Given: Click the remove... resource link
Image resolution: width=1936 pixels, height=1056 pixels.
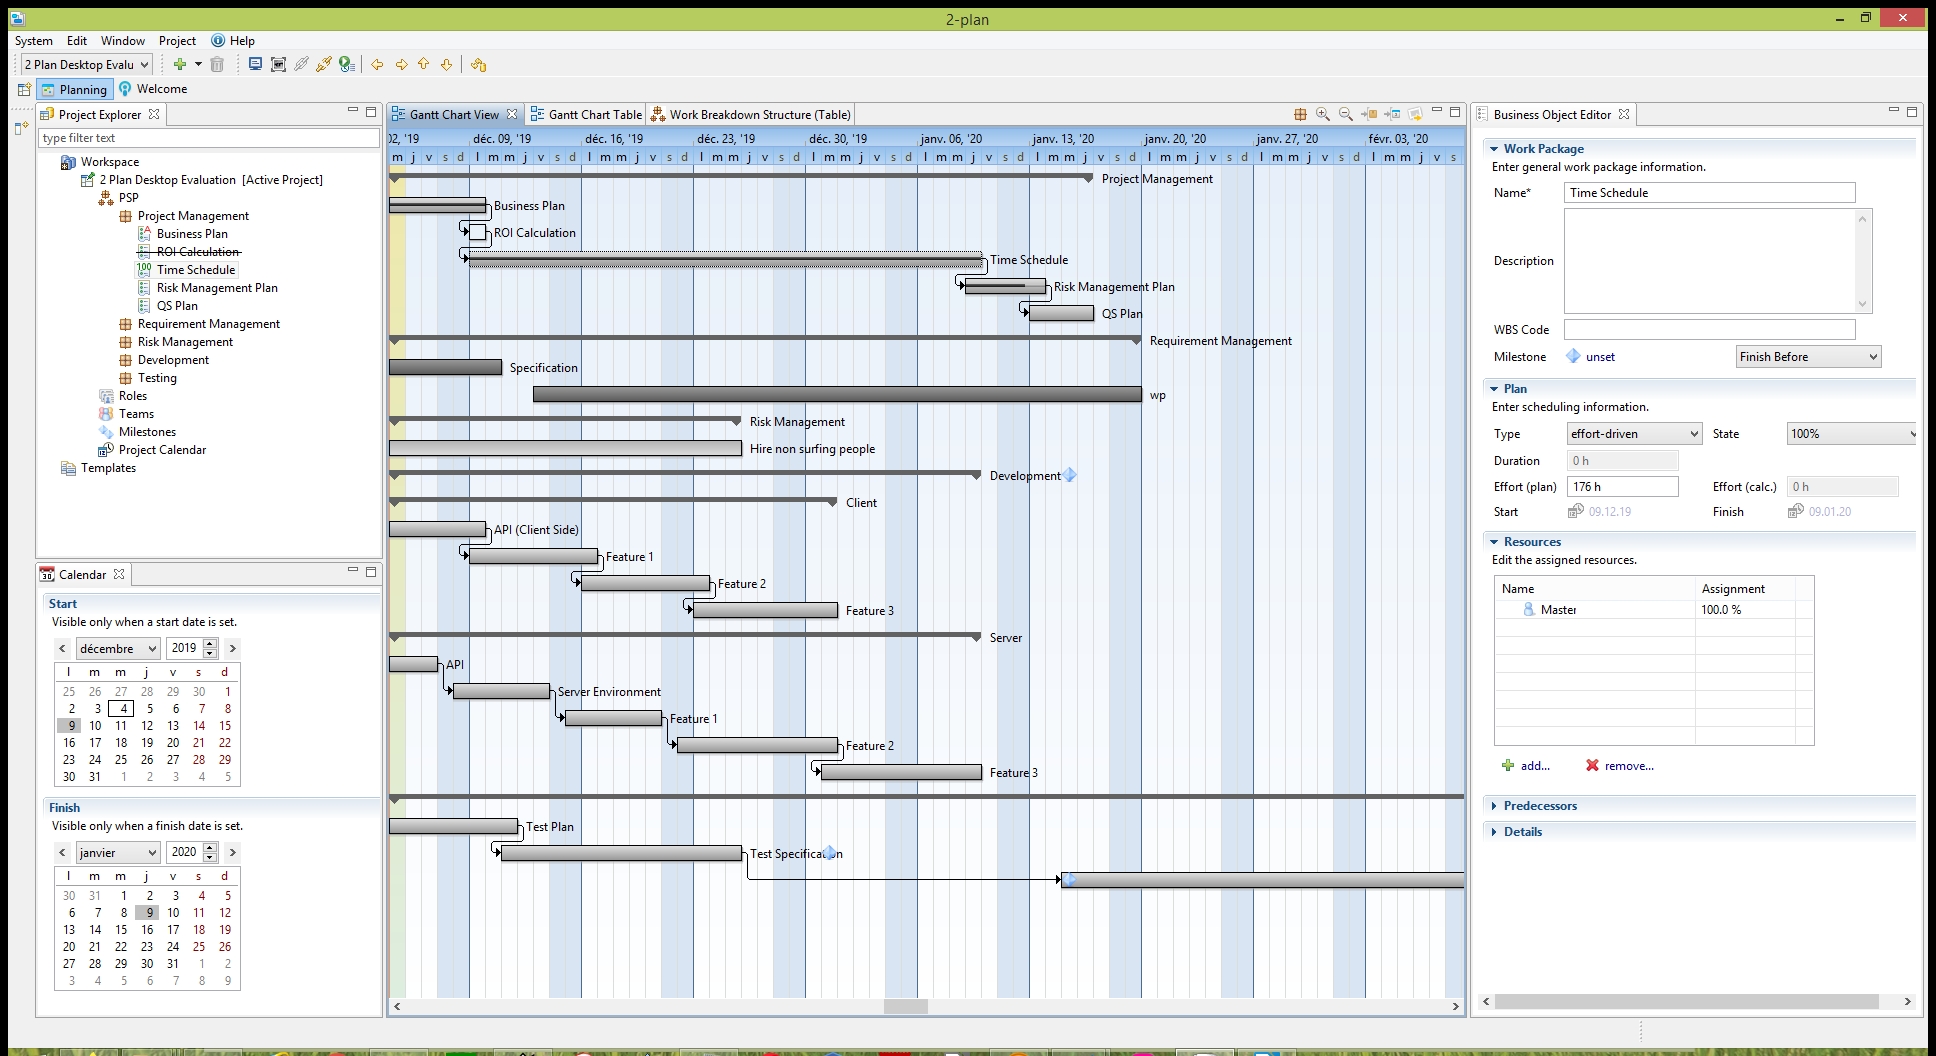Looking at the screenshot, I should (1628, 766).
